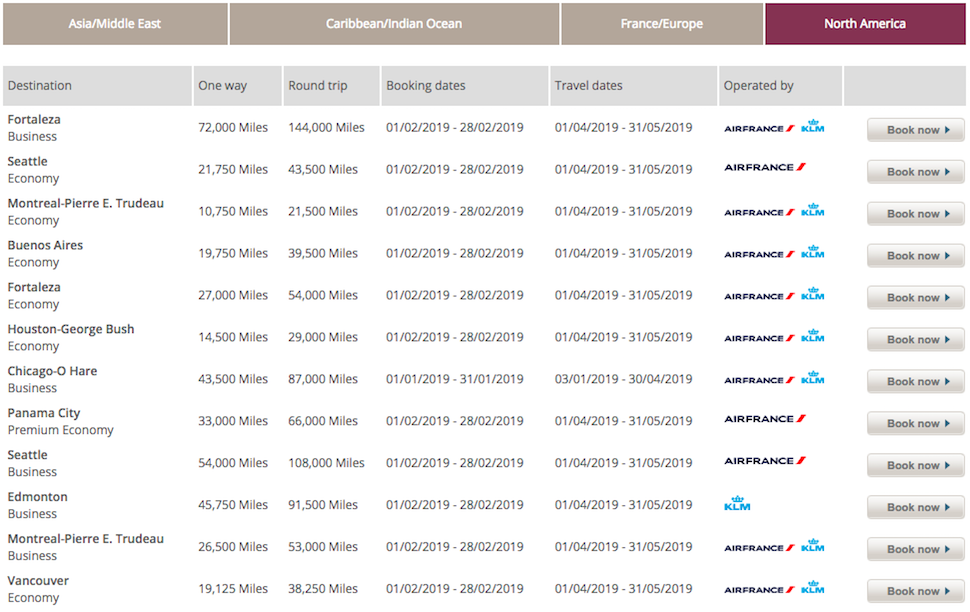Book now for Montreal-Pierre E. Trudeau Economy
970x612 pixels.
pos(916,214)
